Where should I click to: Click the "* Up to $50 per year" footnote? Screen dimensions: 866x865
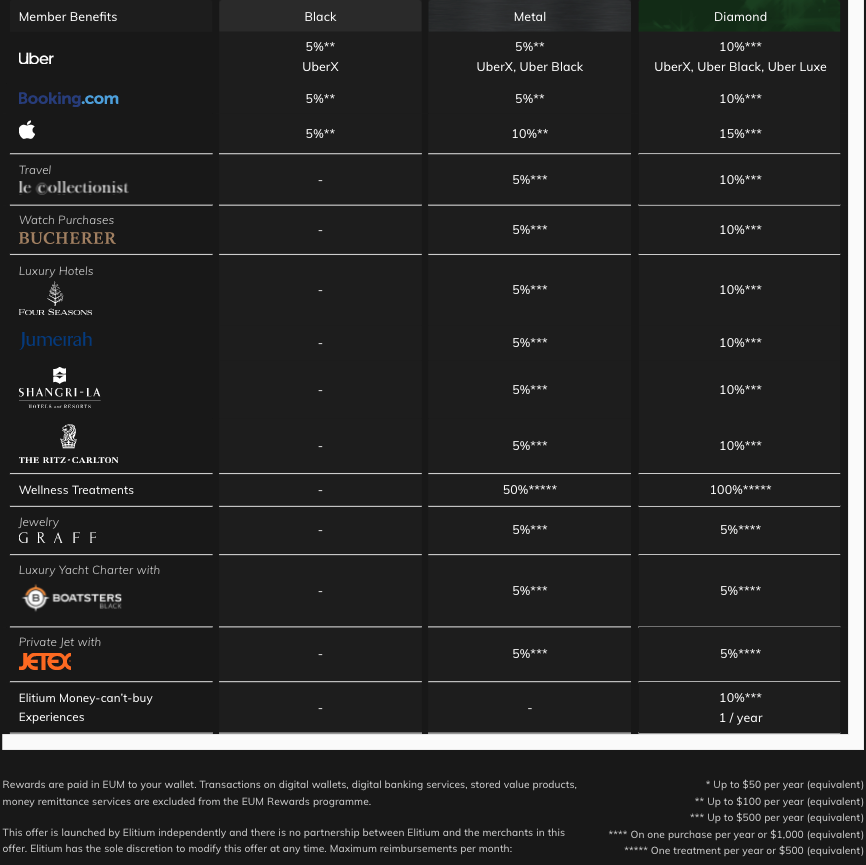click(784, 784)
